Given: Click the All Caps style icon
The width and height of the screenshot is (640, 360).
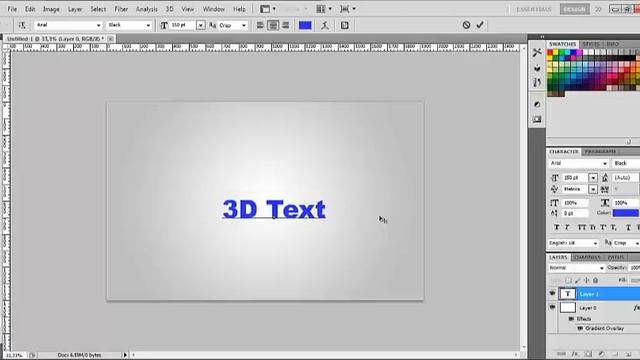Looking at the screenshot, I should pos(582,227).
